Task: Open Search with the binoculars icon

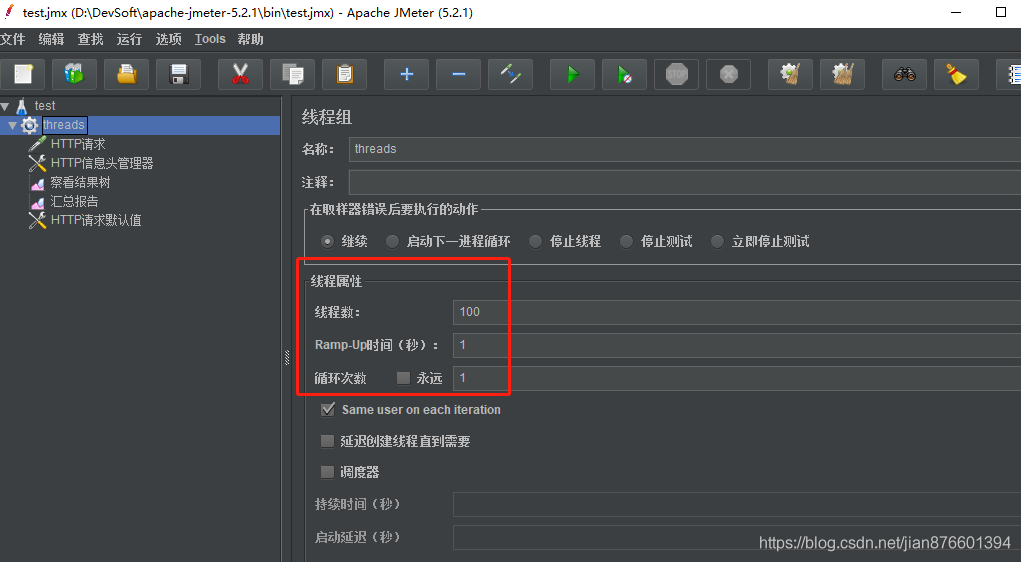Action: pos(904,74)
